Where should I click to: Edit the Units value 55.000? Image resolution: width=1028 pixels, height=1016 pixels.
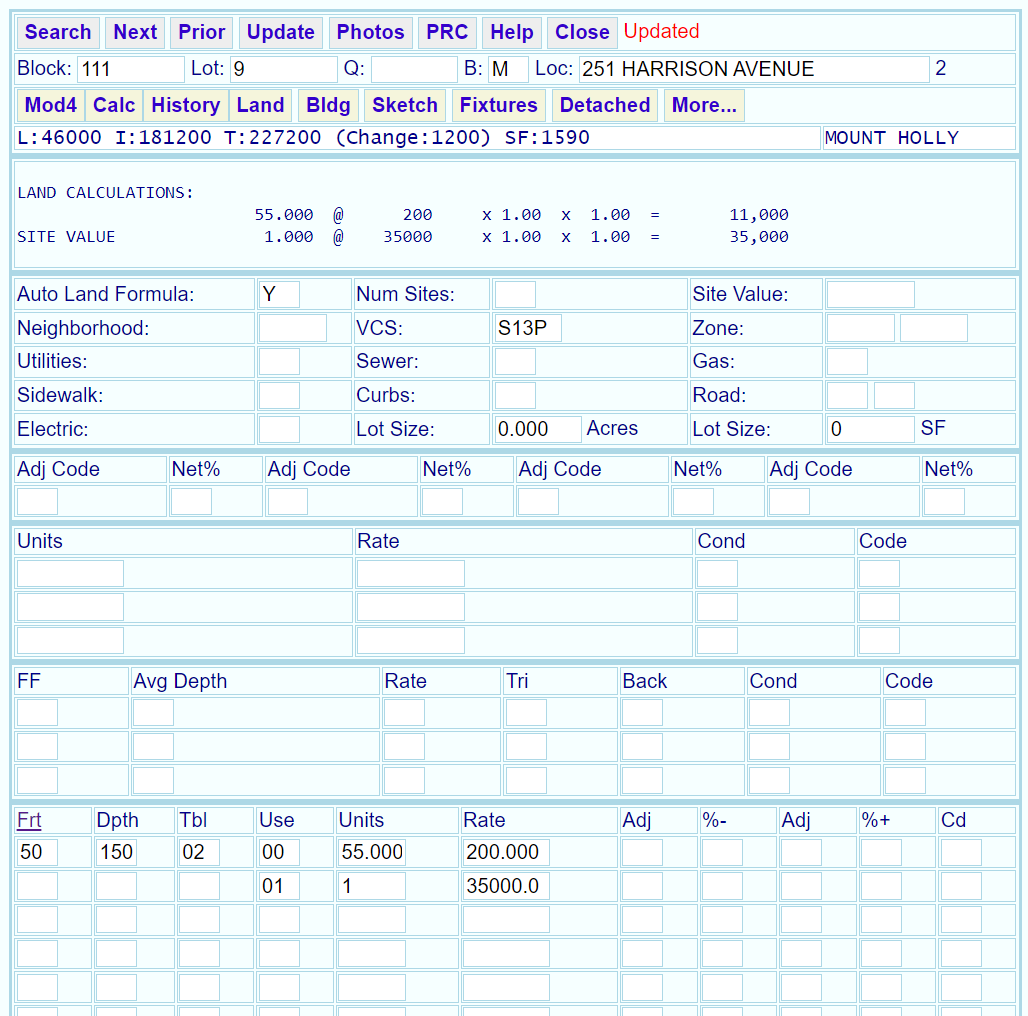point(372,852)
